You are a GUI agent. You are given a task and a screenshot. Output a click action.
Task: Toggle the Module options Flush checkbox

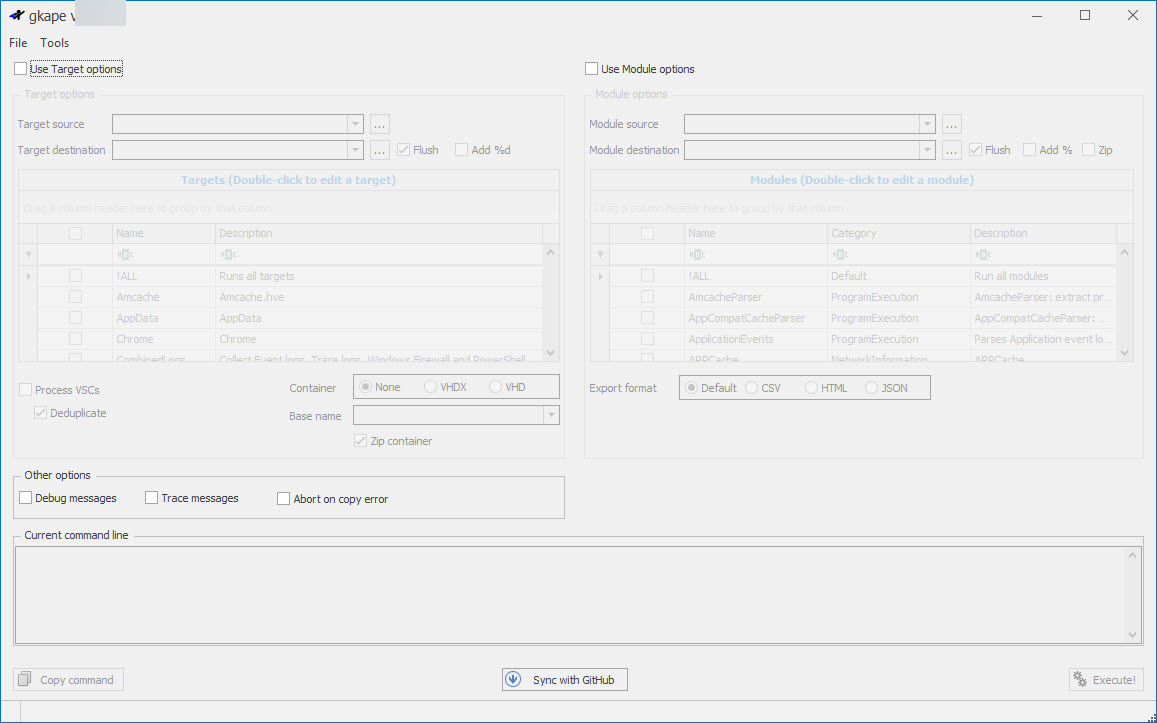(x=975, y=150)
